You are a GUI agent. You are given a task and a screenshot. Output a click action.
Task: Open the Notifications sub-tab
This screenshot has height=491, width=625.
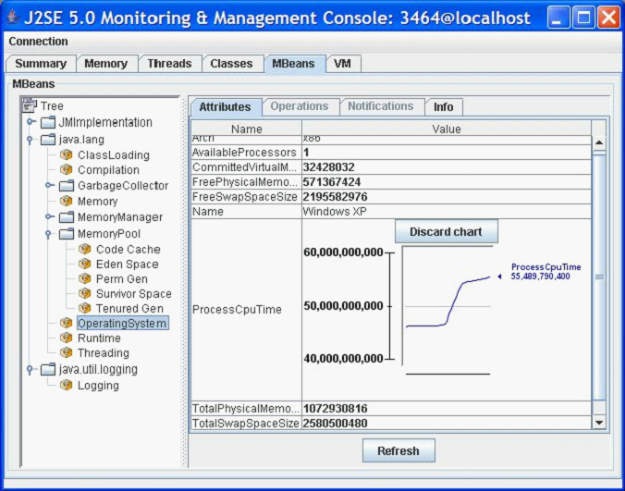[381, 106]
